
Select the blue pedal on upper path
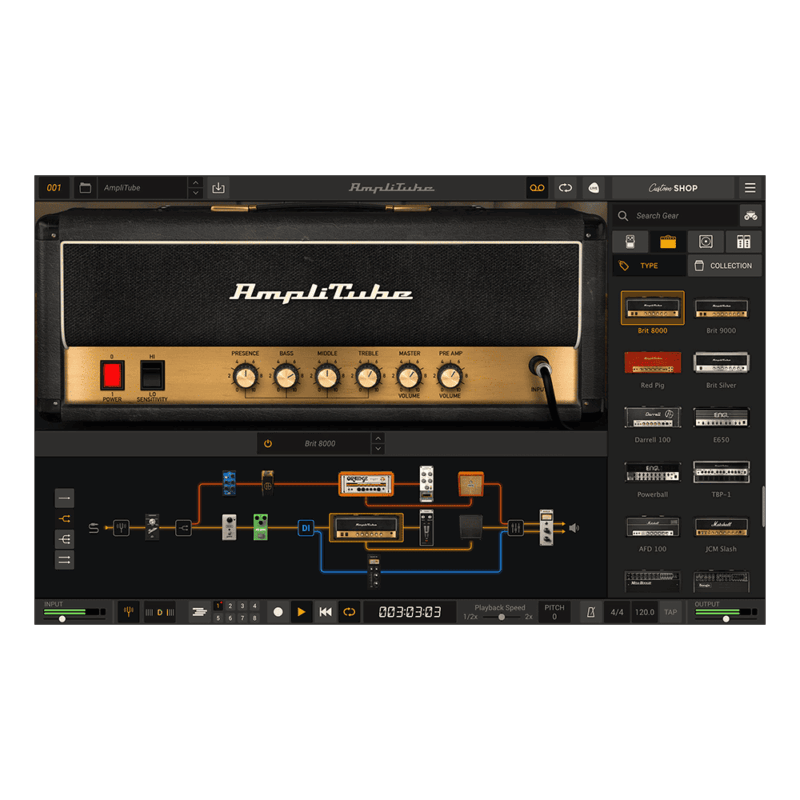pyautogui.click(x=229, y=483)
